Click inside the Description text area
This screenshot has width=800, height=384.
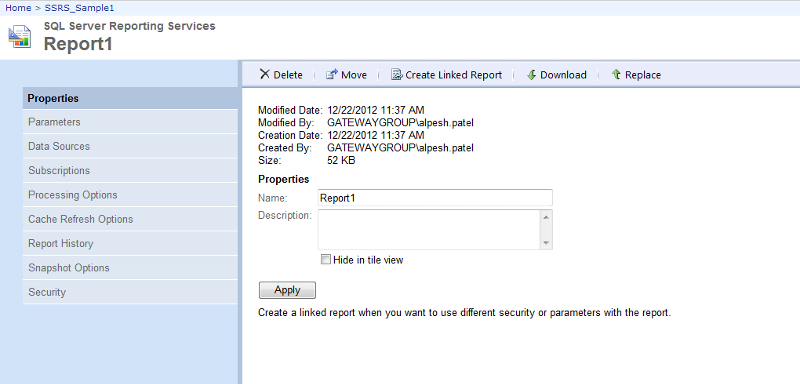tap(429, 229)
